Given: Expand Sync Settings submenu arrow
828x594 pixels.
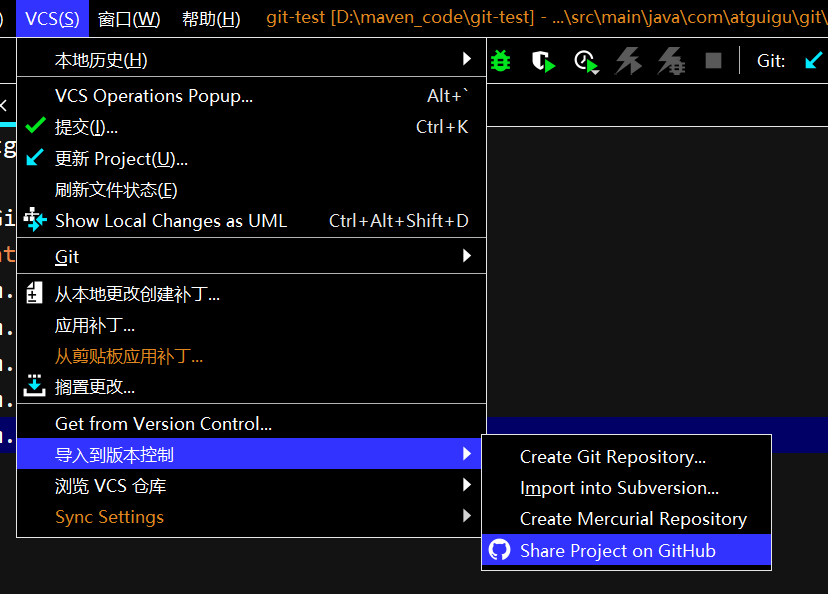Looking at the screenshot, I should pyautogui.click(x=466, y=515).
